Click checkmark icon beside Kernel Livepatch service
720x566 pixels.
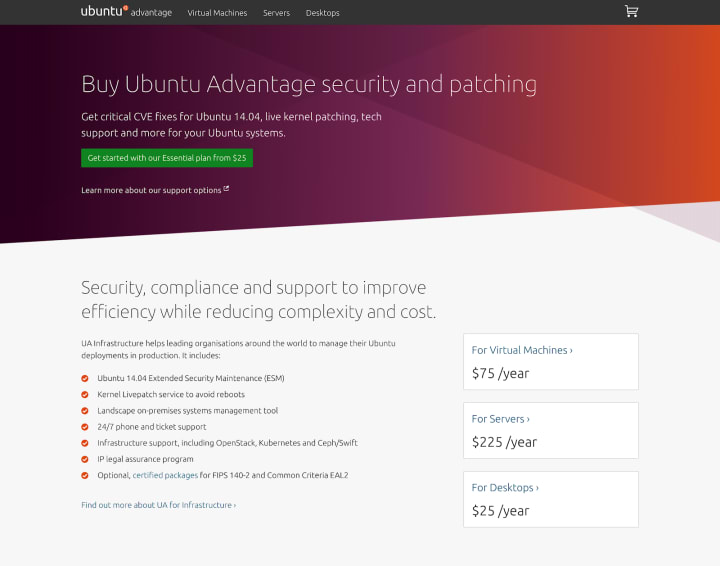pyautogui.click(x=85, y=394)
